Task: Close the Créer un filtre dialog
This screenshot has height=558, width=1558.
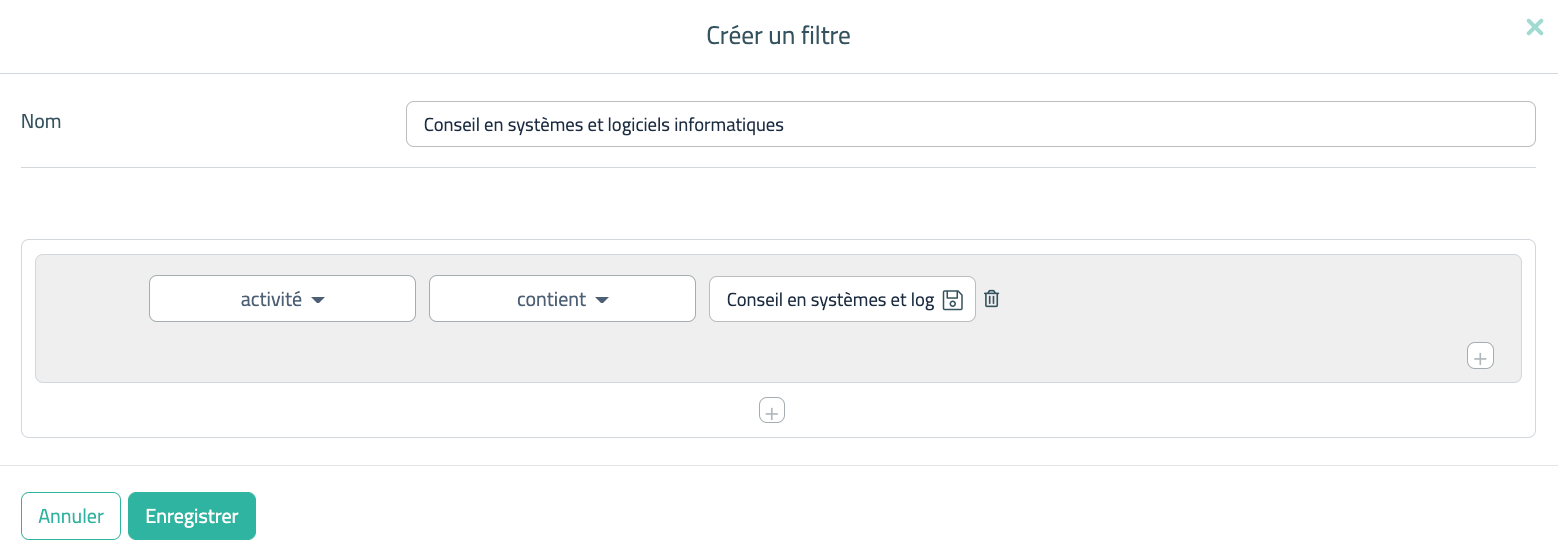Action: pyautogui.click(x=1534, y=28)
